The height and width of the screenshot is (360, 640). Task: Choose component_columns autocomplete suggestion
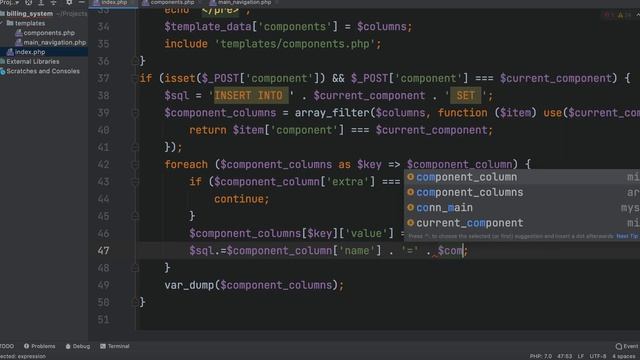click(522, 192)
